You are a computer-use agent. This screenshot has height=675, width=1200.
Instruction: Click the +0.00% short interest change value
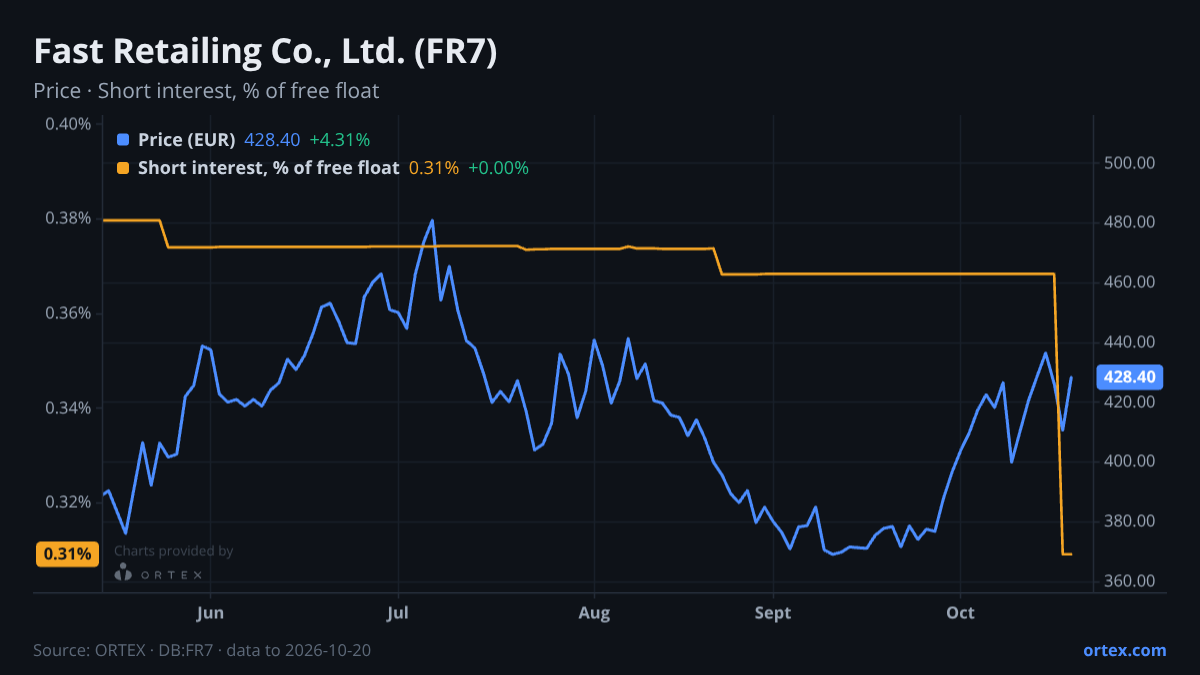(x=498, y=168)
